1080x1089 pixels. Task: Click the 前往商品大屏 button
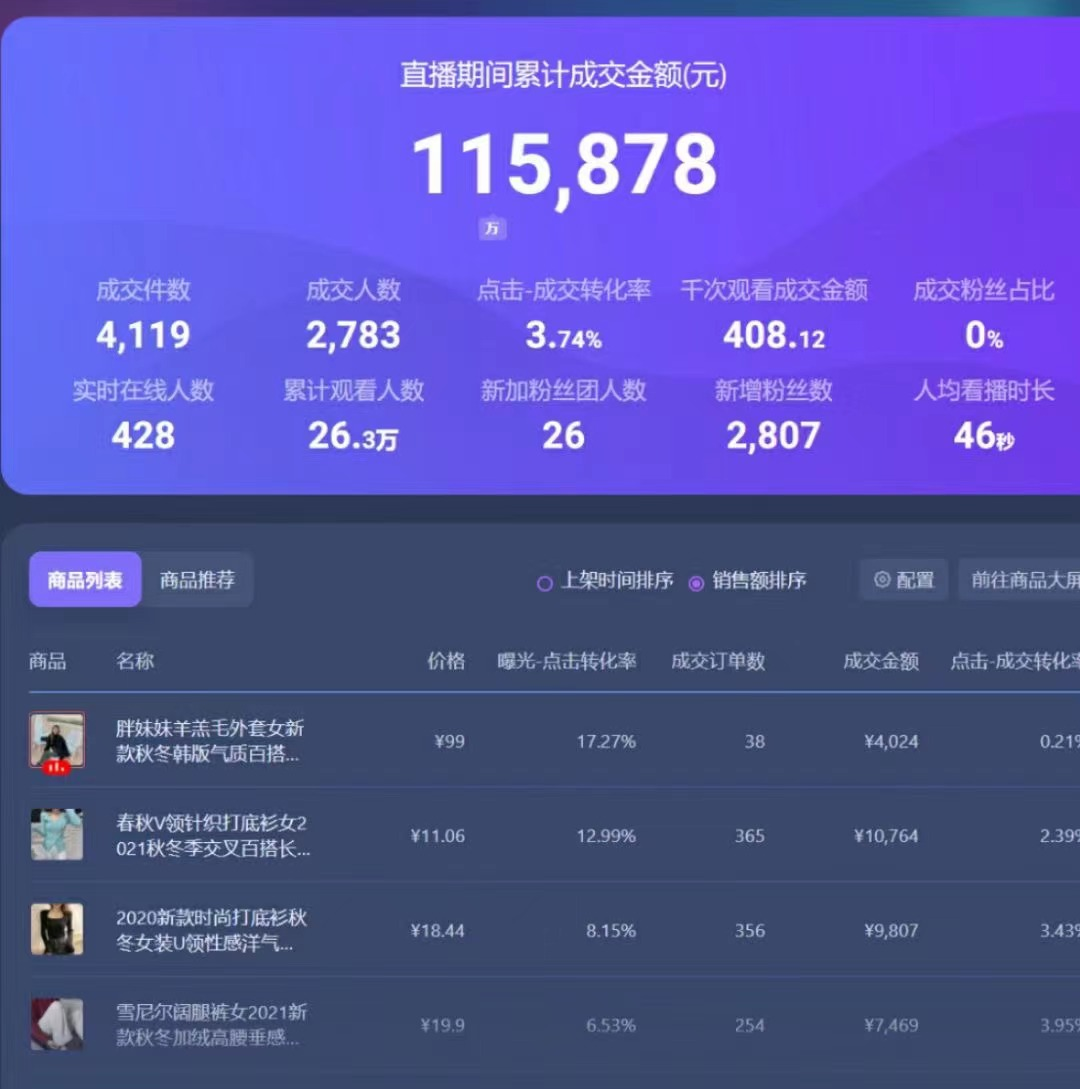click(1023, 580)
